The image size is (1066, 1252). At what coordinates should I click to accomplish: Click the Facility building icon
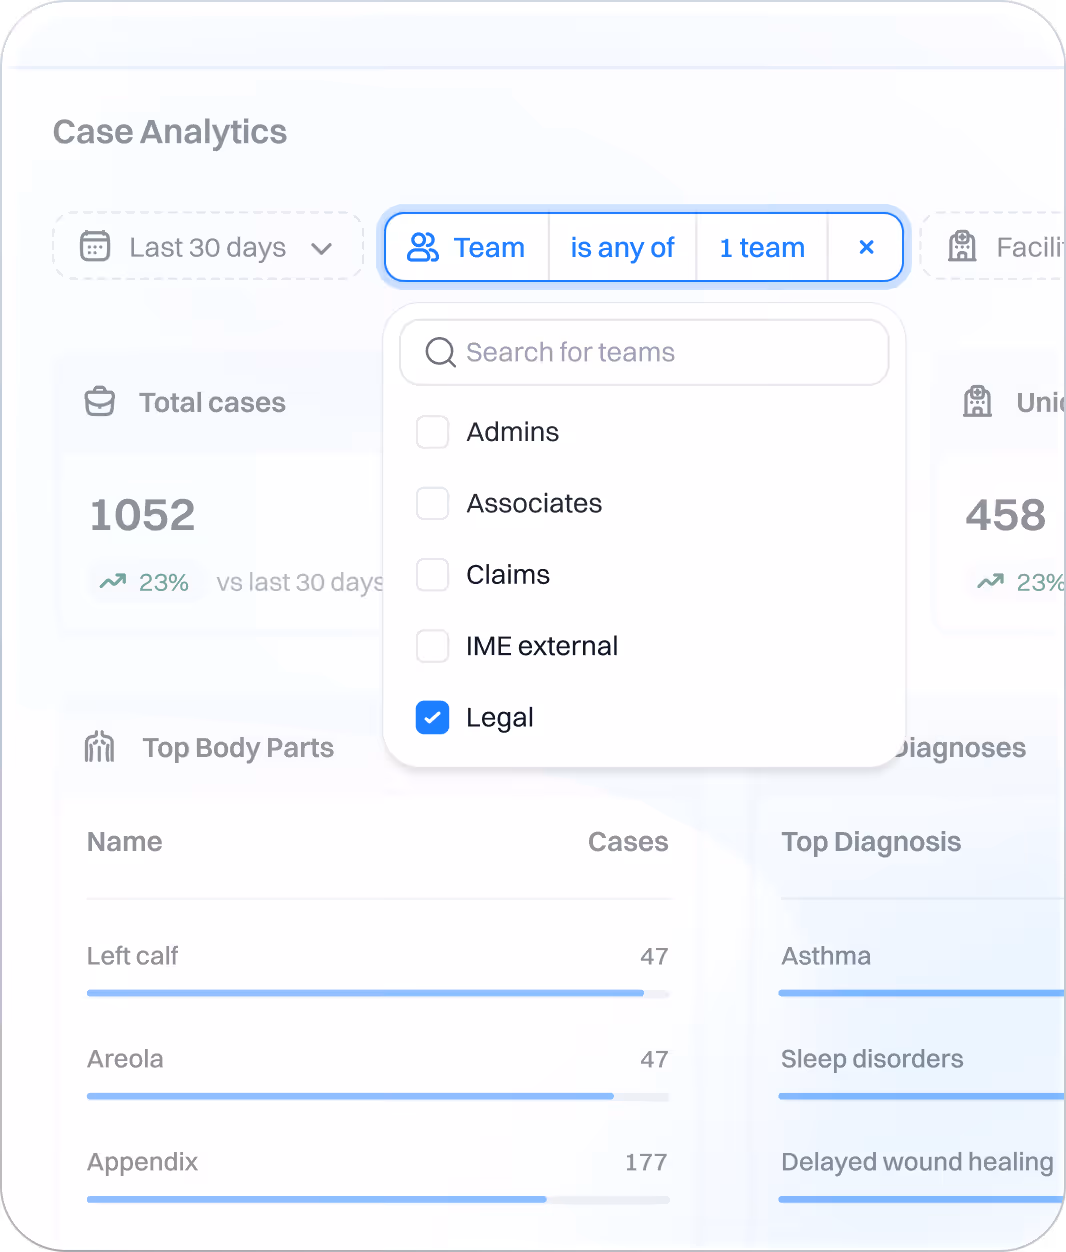[962, 246]
